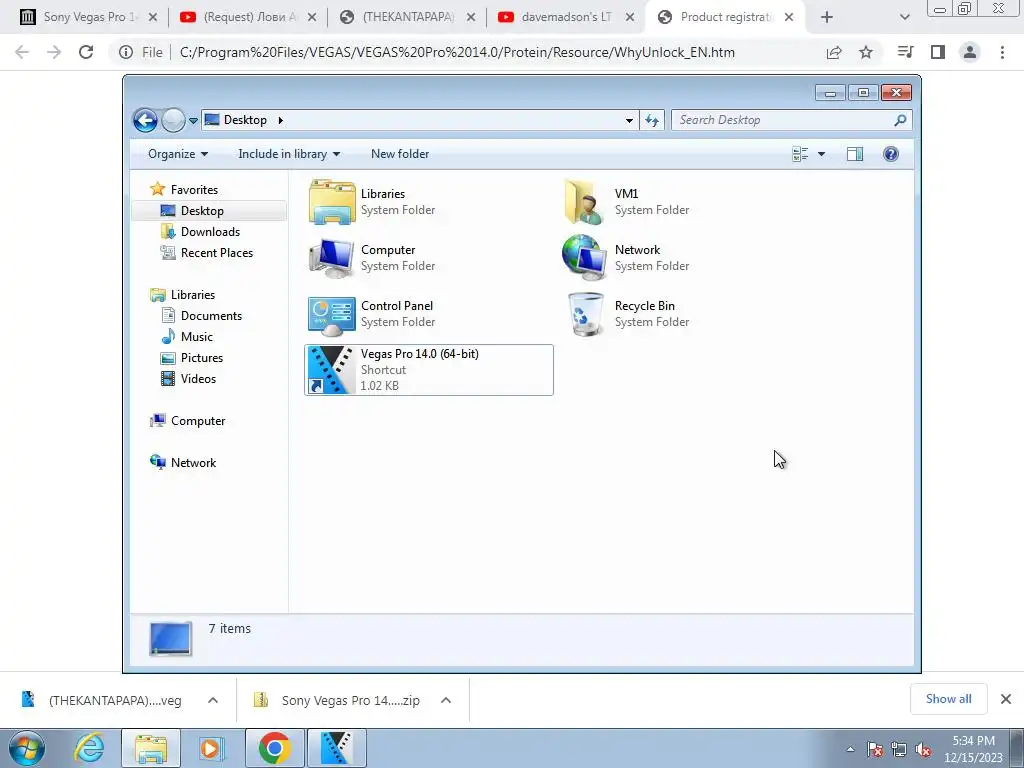Open Chrome tab search chevron
Viewport: 1024px width, 768px height.
904,17
